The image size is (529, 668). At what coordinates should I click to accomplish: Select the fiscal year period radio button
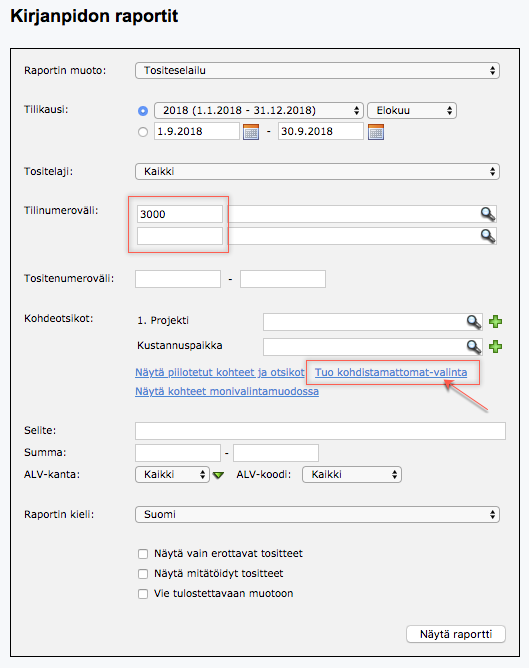tap(143, 111)
